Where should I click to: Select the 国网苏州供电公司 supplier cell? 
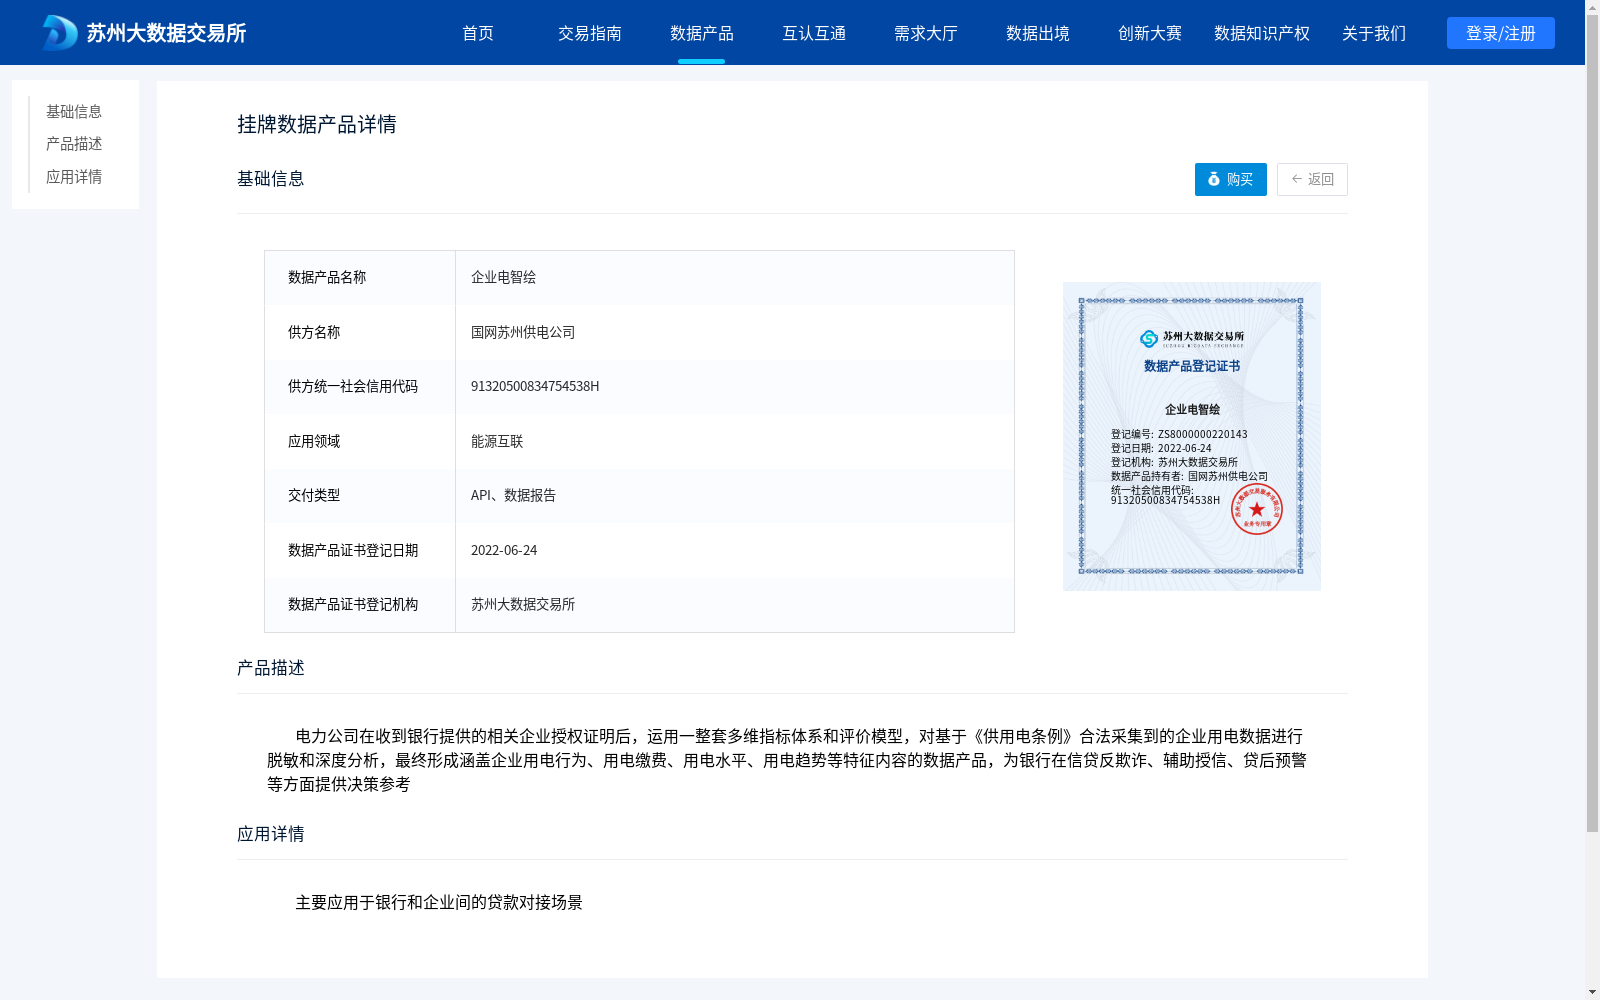tap(735, 332)
